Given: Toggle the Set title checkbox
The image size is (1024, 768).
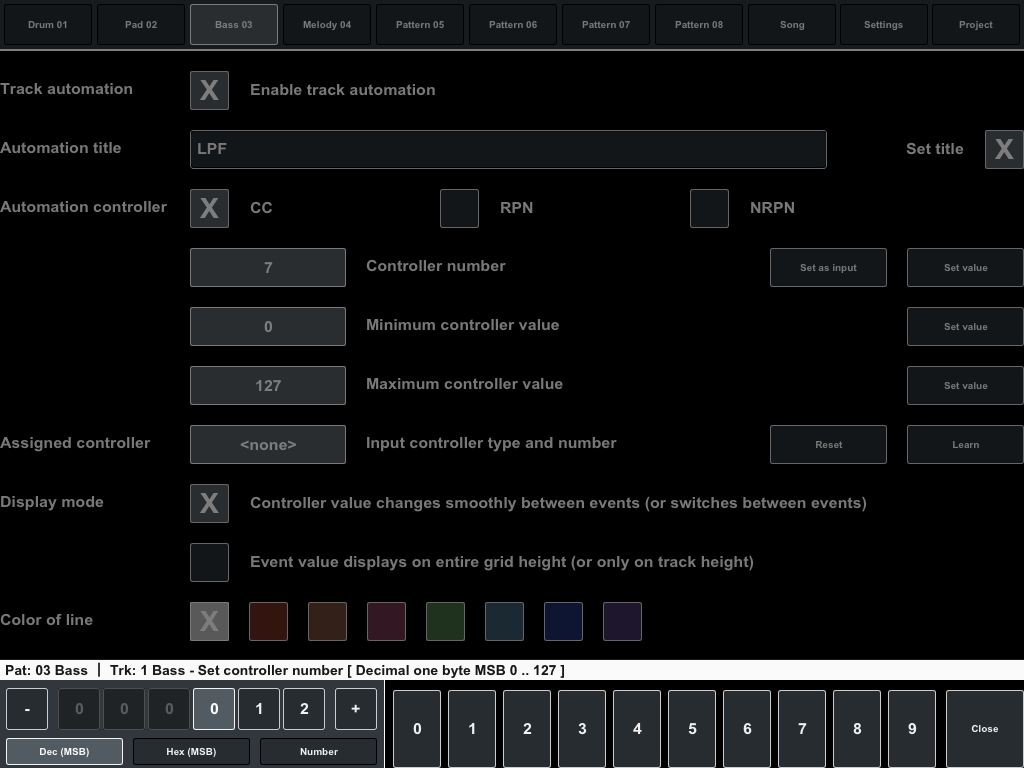Looking at the screenshot, I should click(x=1004, y=149).
